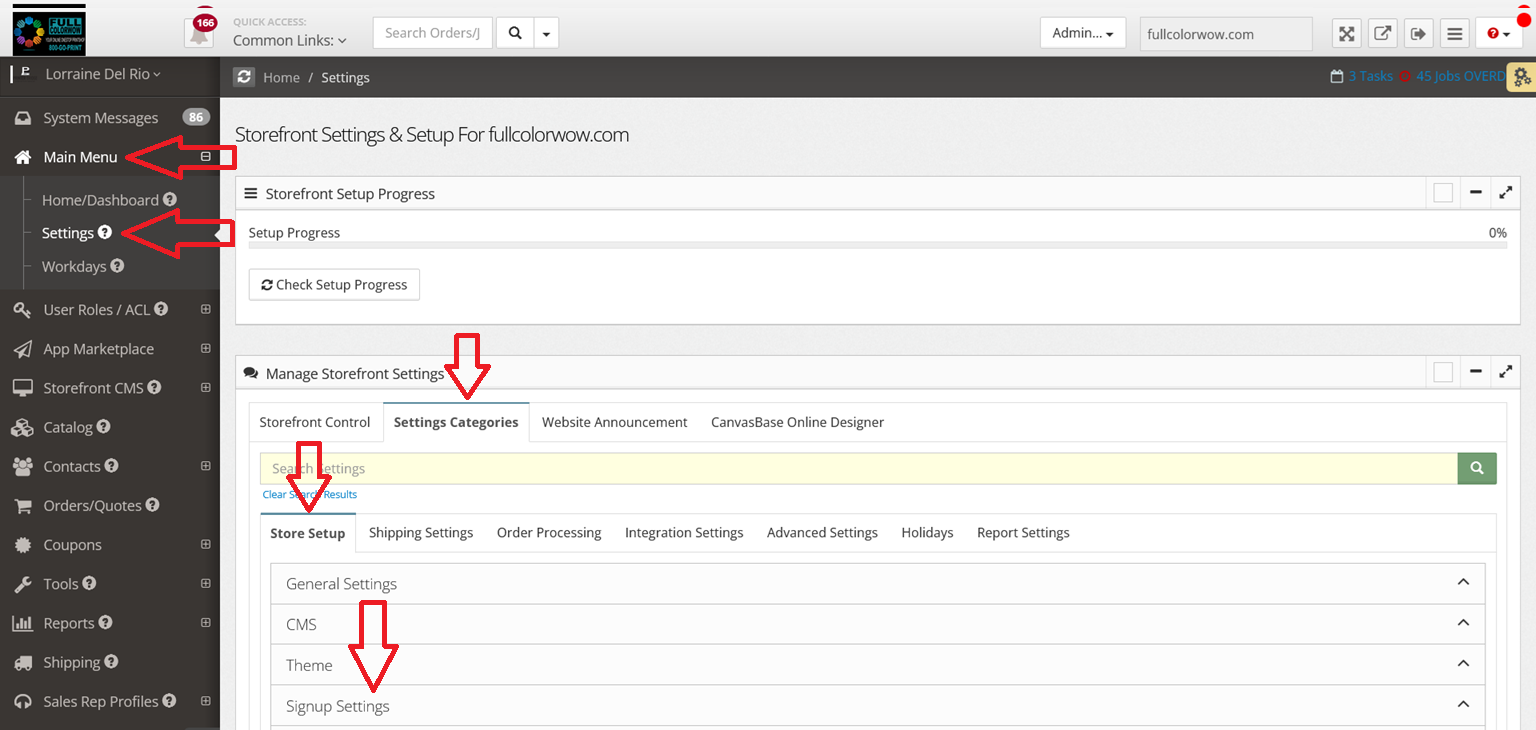Click the Clear Search Results link

[309, 495]
